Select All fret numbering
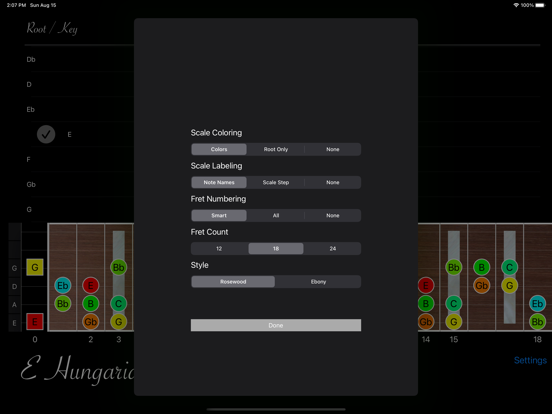The height and width of the screenshot is (414, 552). 276,215
